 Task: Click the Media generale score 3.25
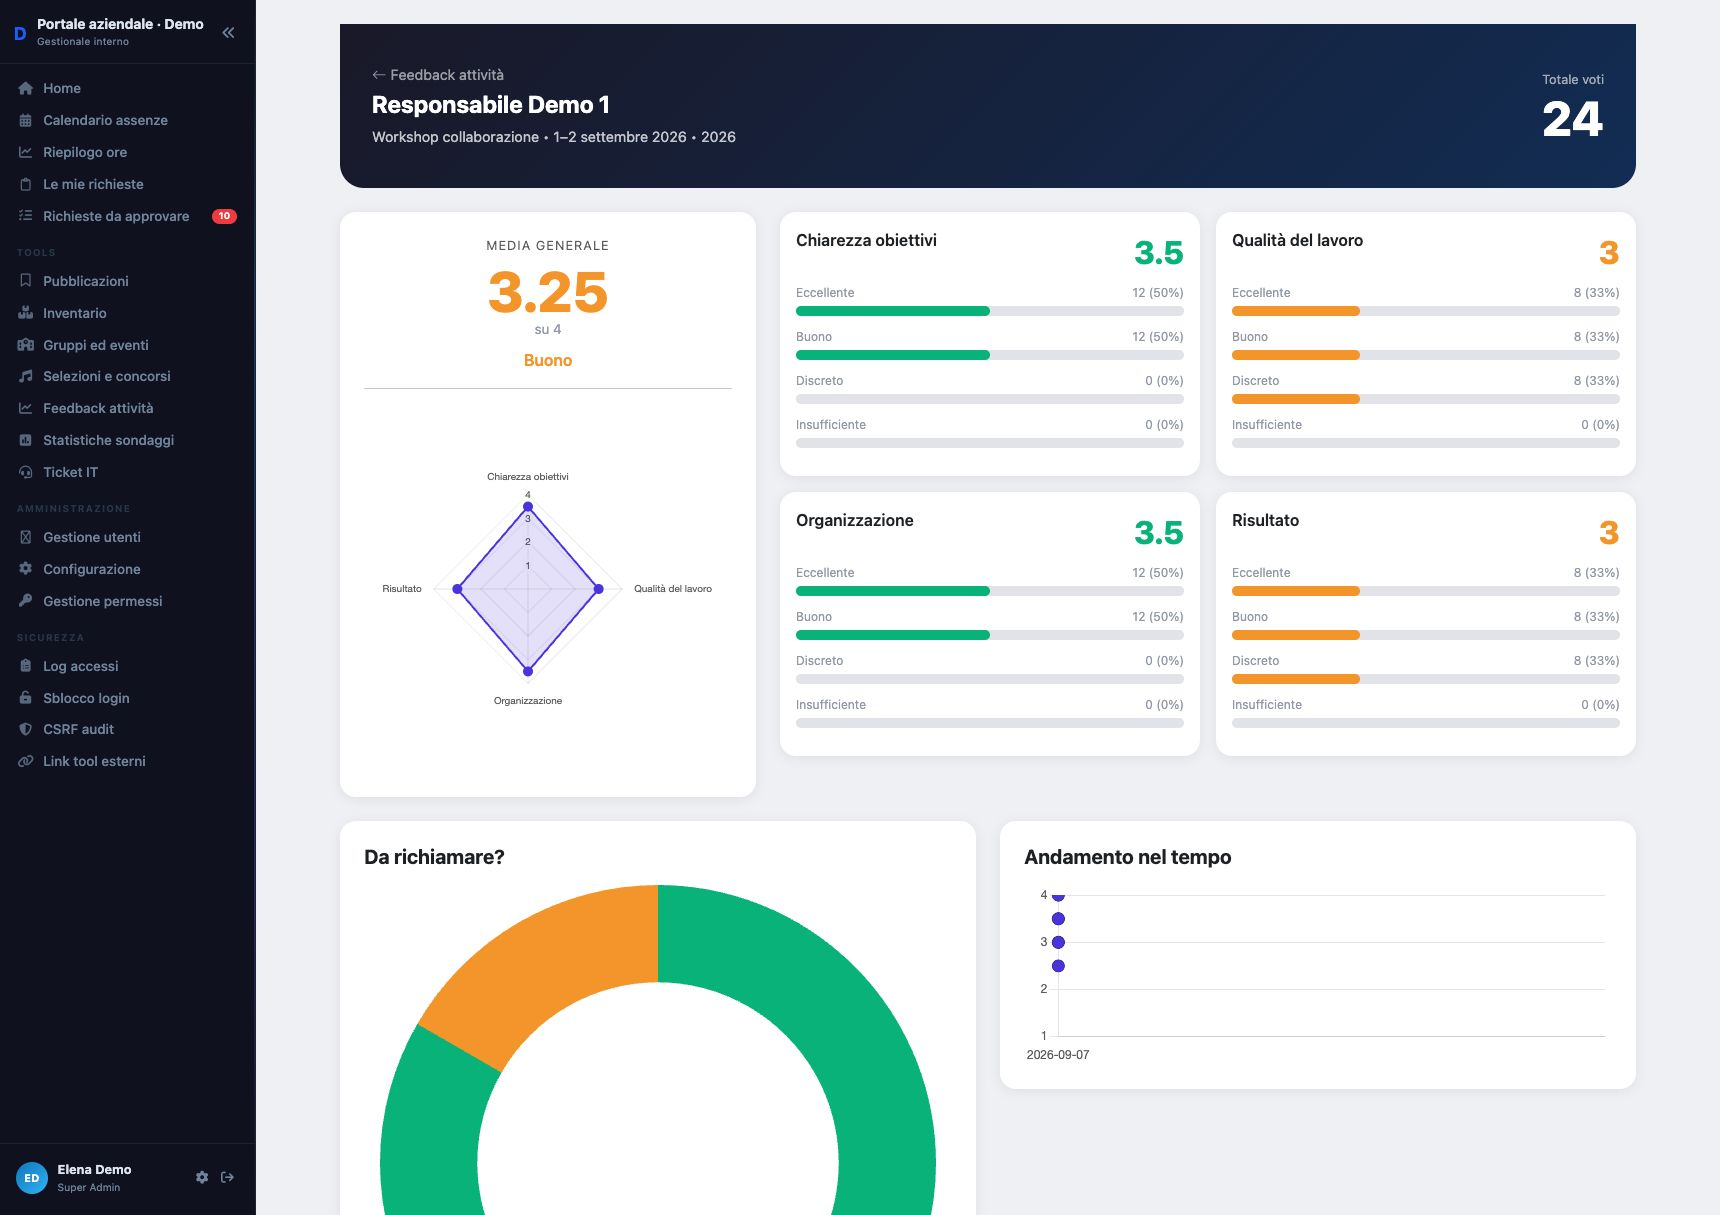click(548, 292)
